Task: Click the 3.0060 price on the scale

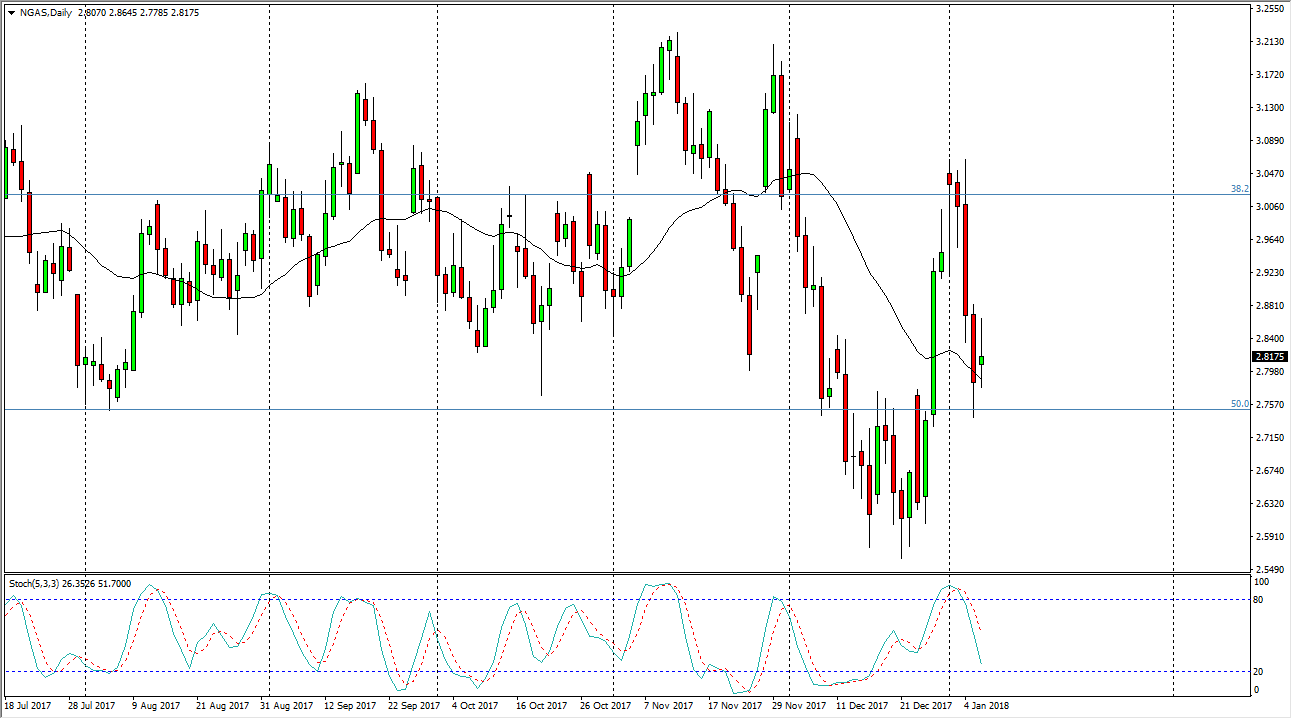Action: click(x=1269, y=207)
